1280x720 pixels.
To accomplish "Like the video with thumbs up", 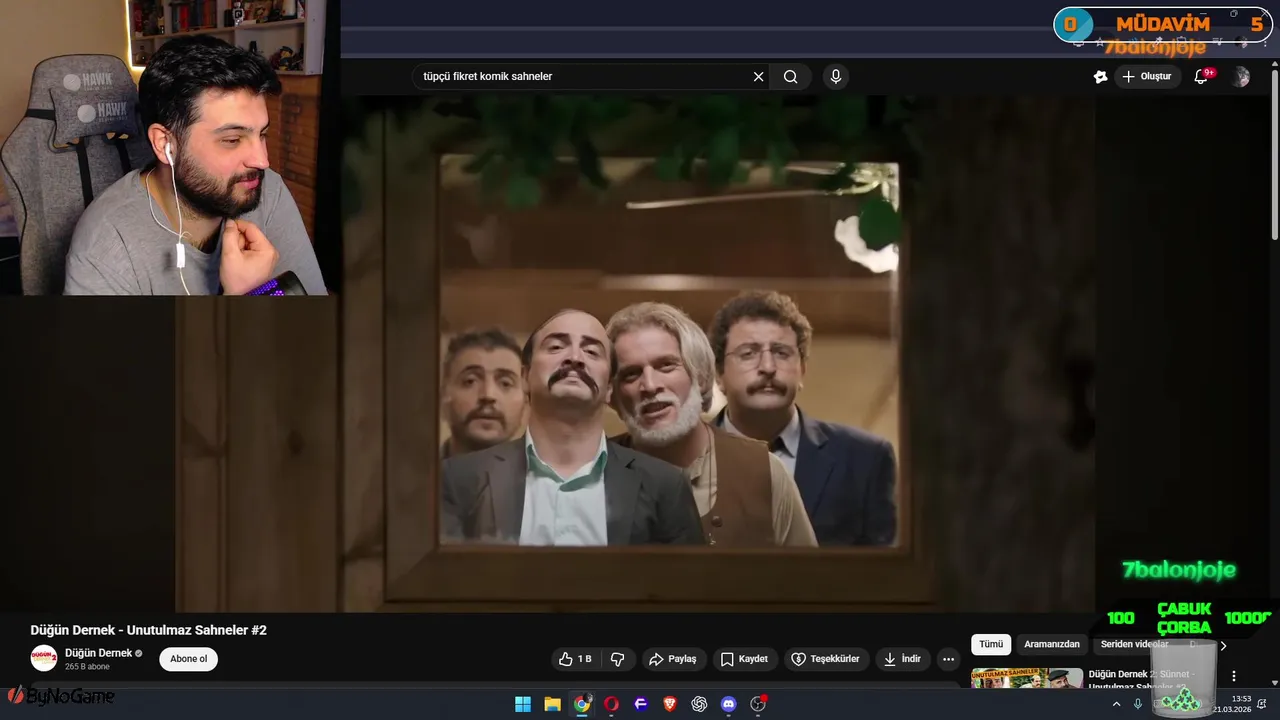I will 575,659.
